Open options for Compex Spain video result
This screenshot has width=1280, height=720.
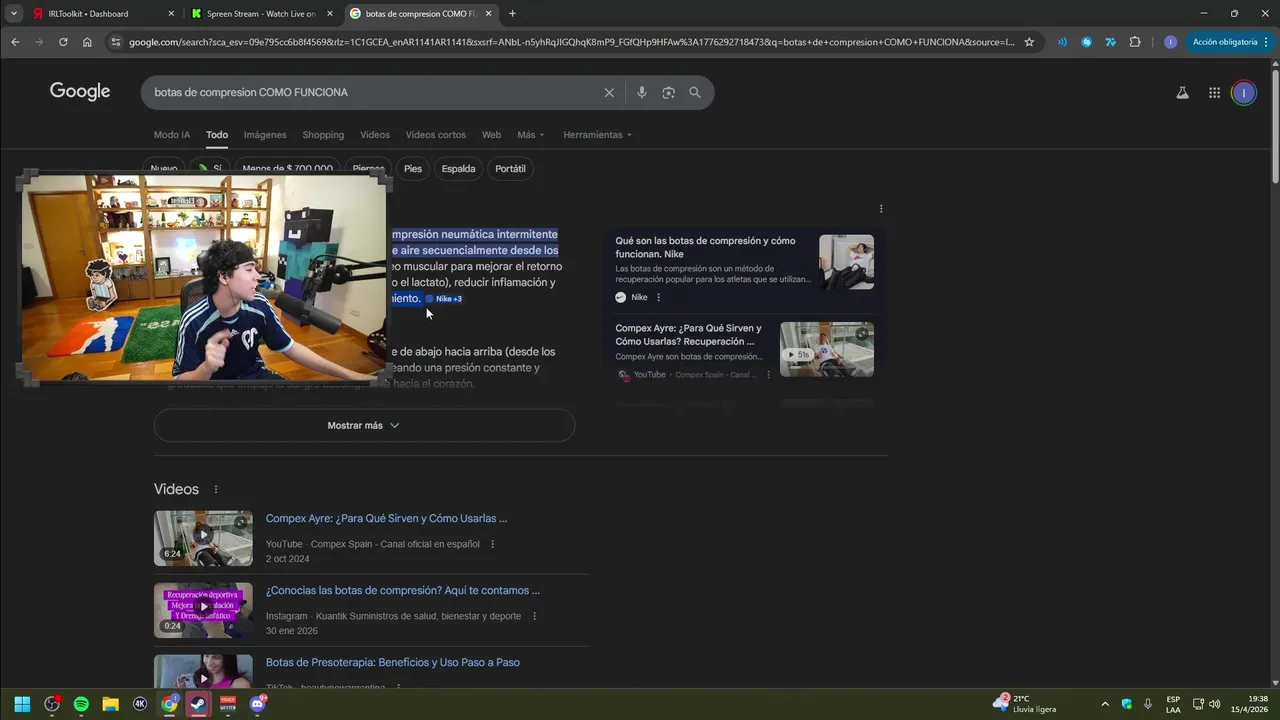pyautogui.click(x=493, y=544)
